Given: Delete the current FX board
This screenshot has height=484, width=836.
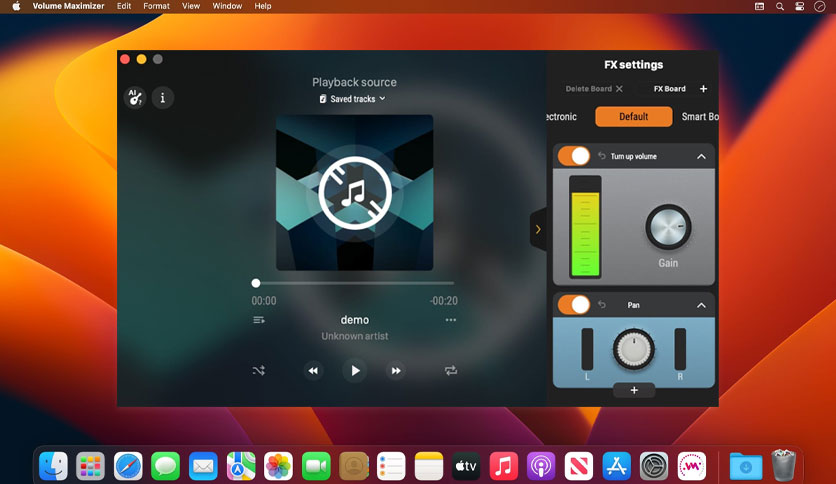Looking at the screenshot, I should pos(594,88).
